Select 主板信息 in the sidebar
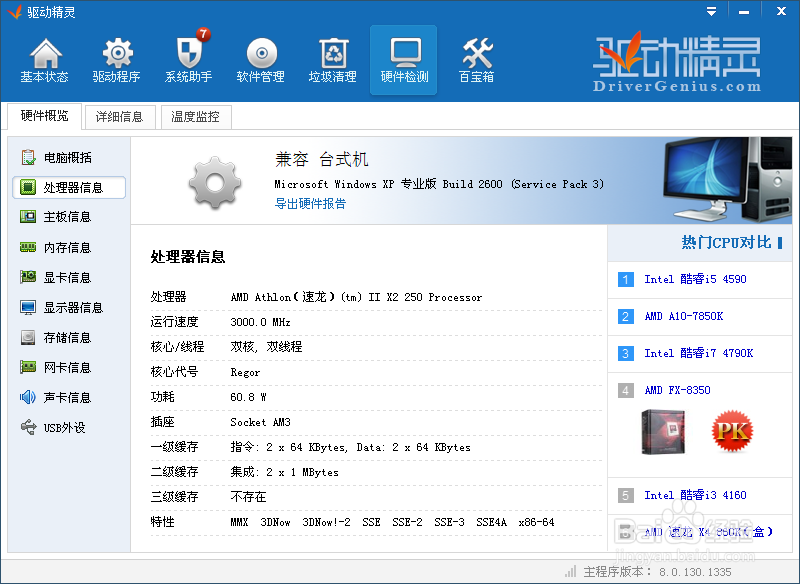The image size is (800, 584). point(68,217)
